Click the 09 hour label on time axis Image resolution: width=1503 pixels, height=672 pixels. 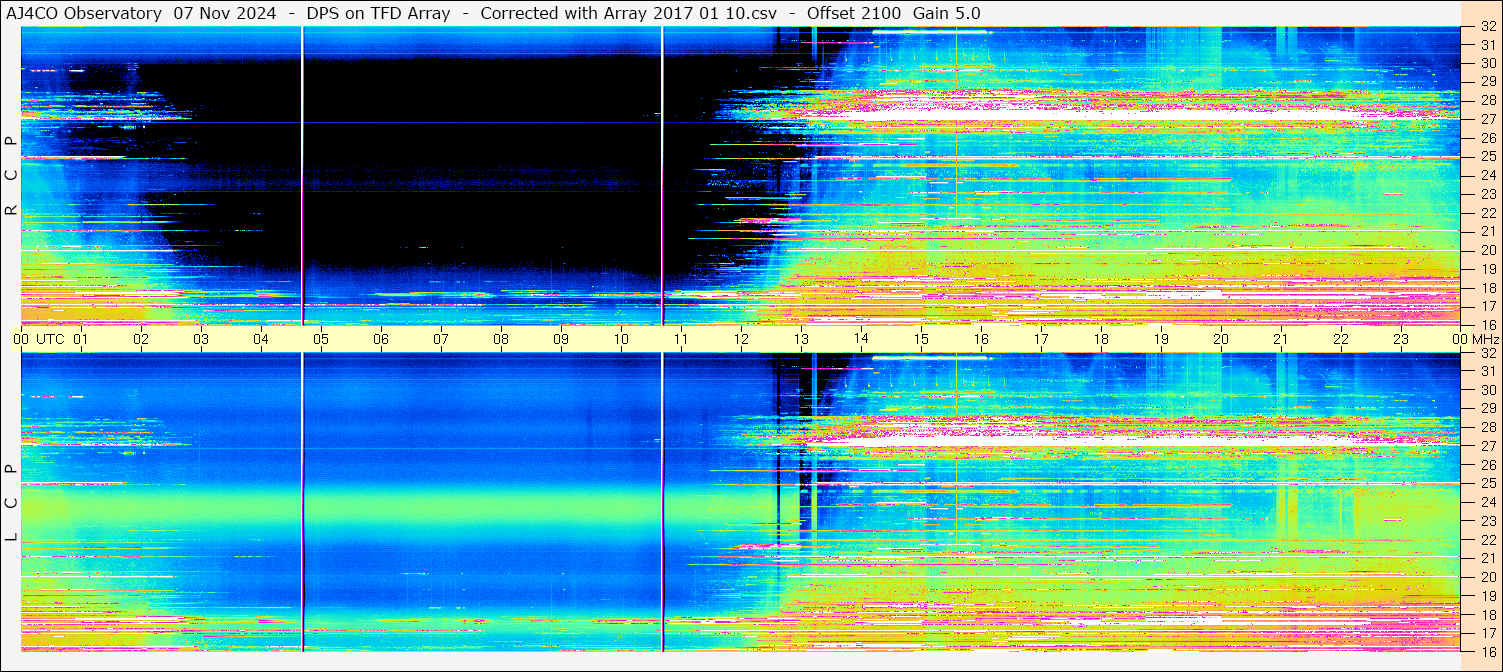coord(561,339)
